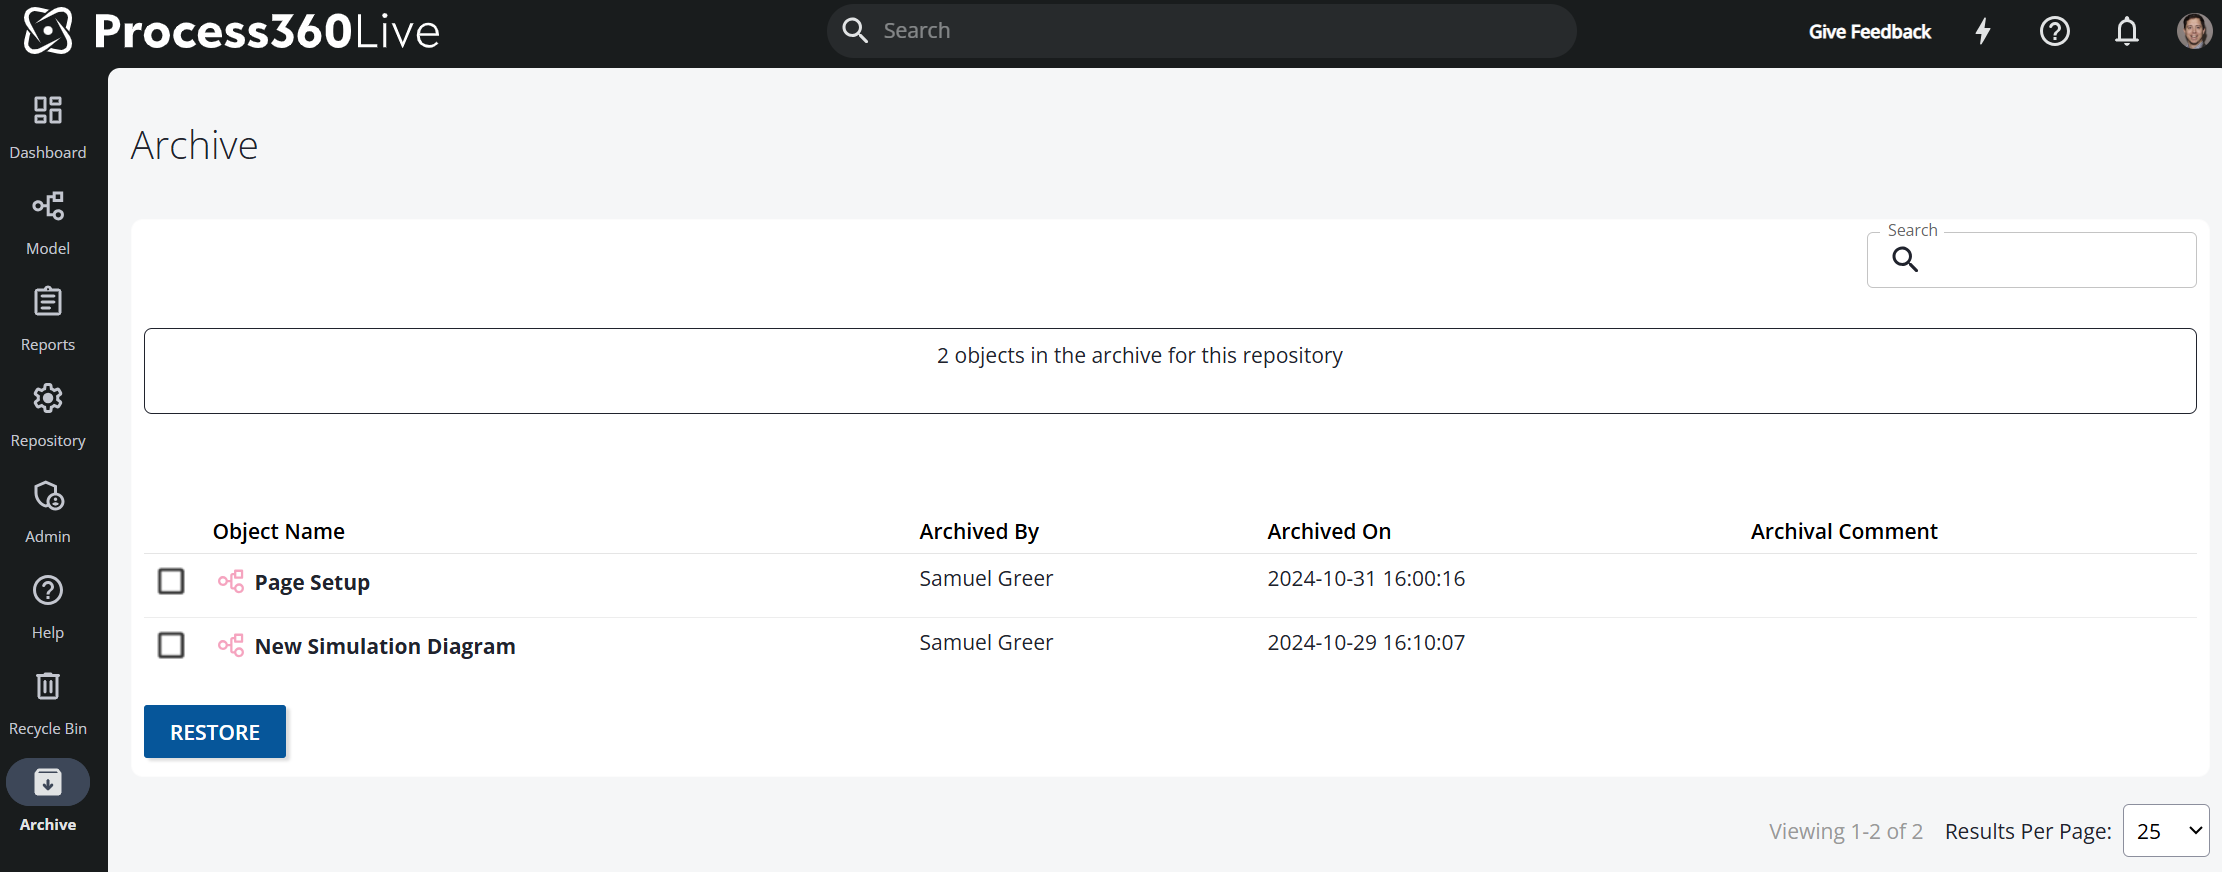2222x872 pixels.
Task: Open Repository settings in sidebar
Action: (48, 415)
